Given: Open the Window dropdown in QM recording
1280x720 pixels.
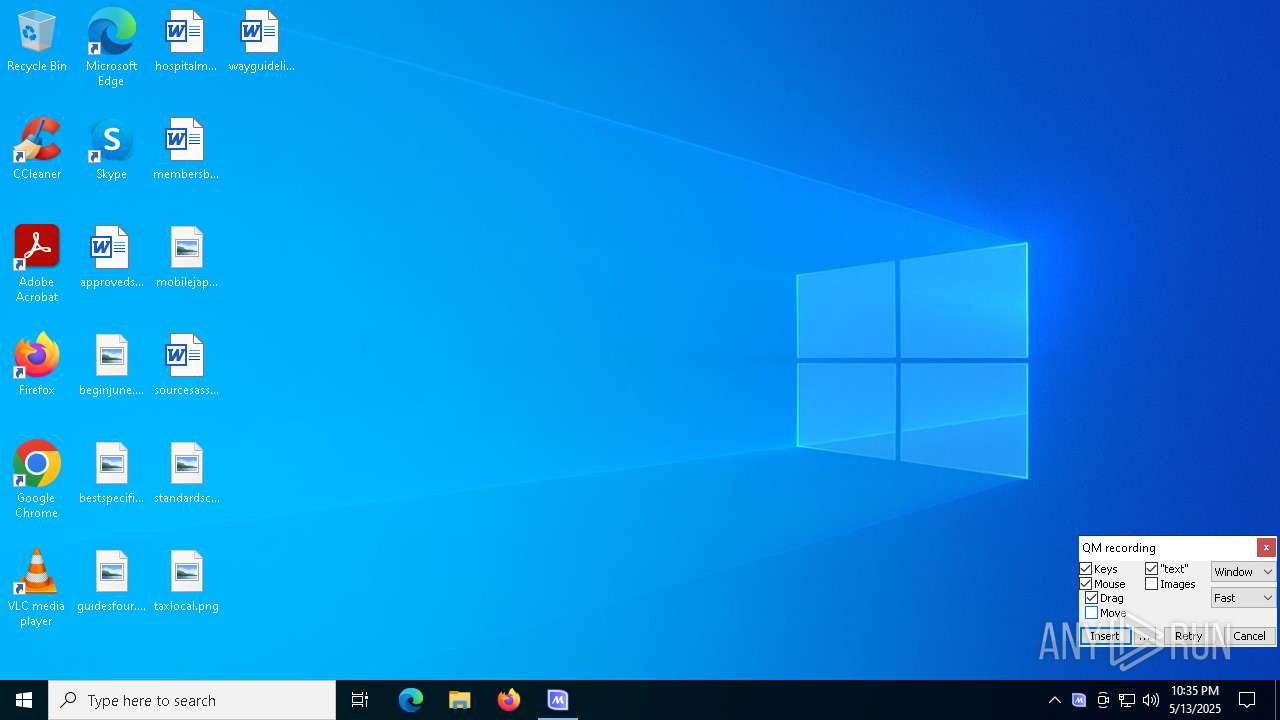Looking at the screenshot, I should pyautogui.click(x=1243, y=572).
